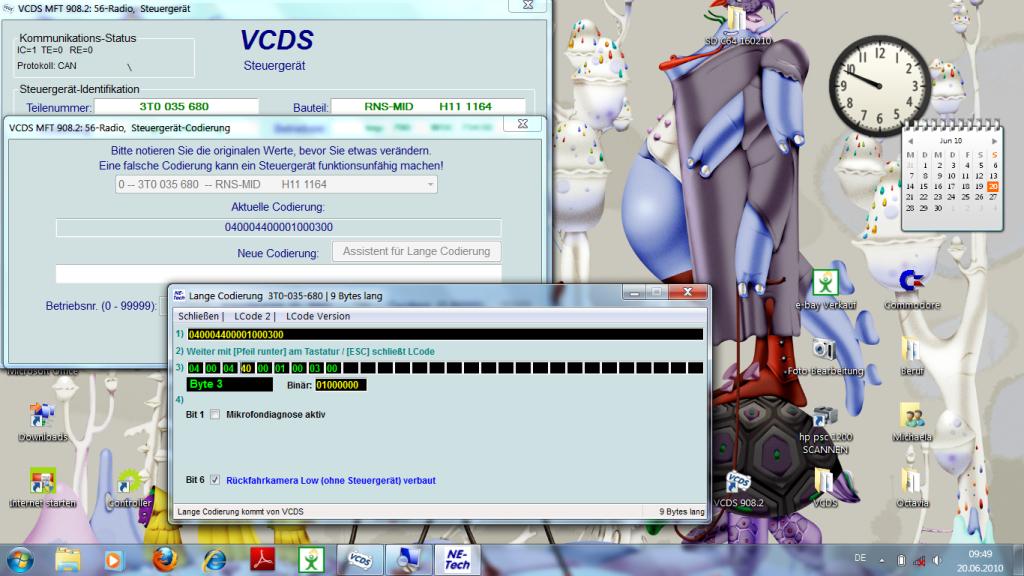Viewport: 1024px width, 576px height.
Task: Open the Downloads desktop shortcut
Action: (x=42, y=423)
